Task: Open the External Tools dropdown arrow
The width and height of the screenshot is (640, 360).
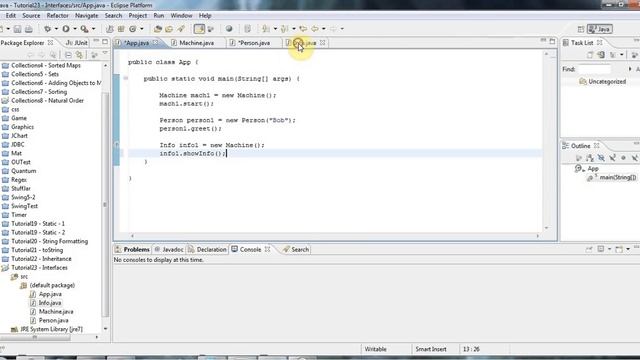Action: point(93,29)
